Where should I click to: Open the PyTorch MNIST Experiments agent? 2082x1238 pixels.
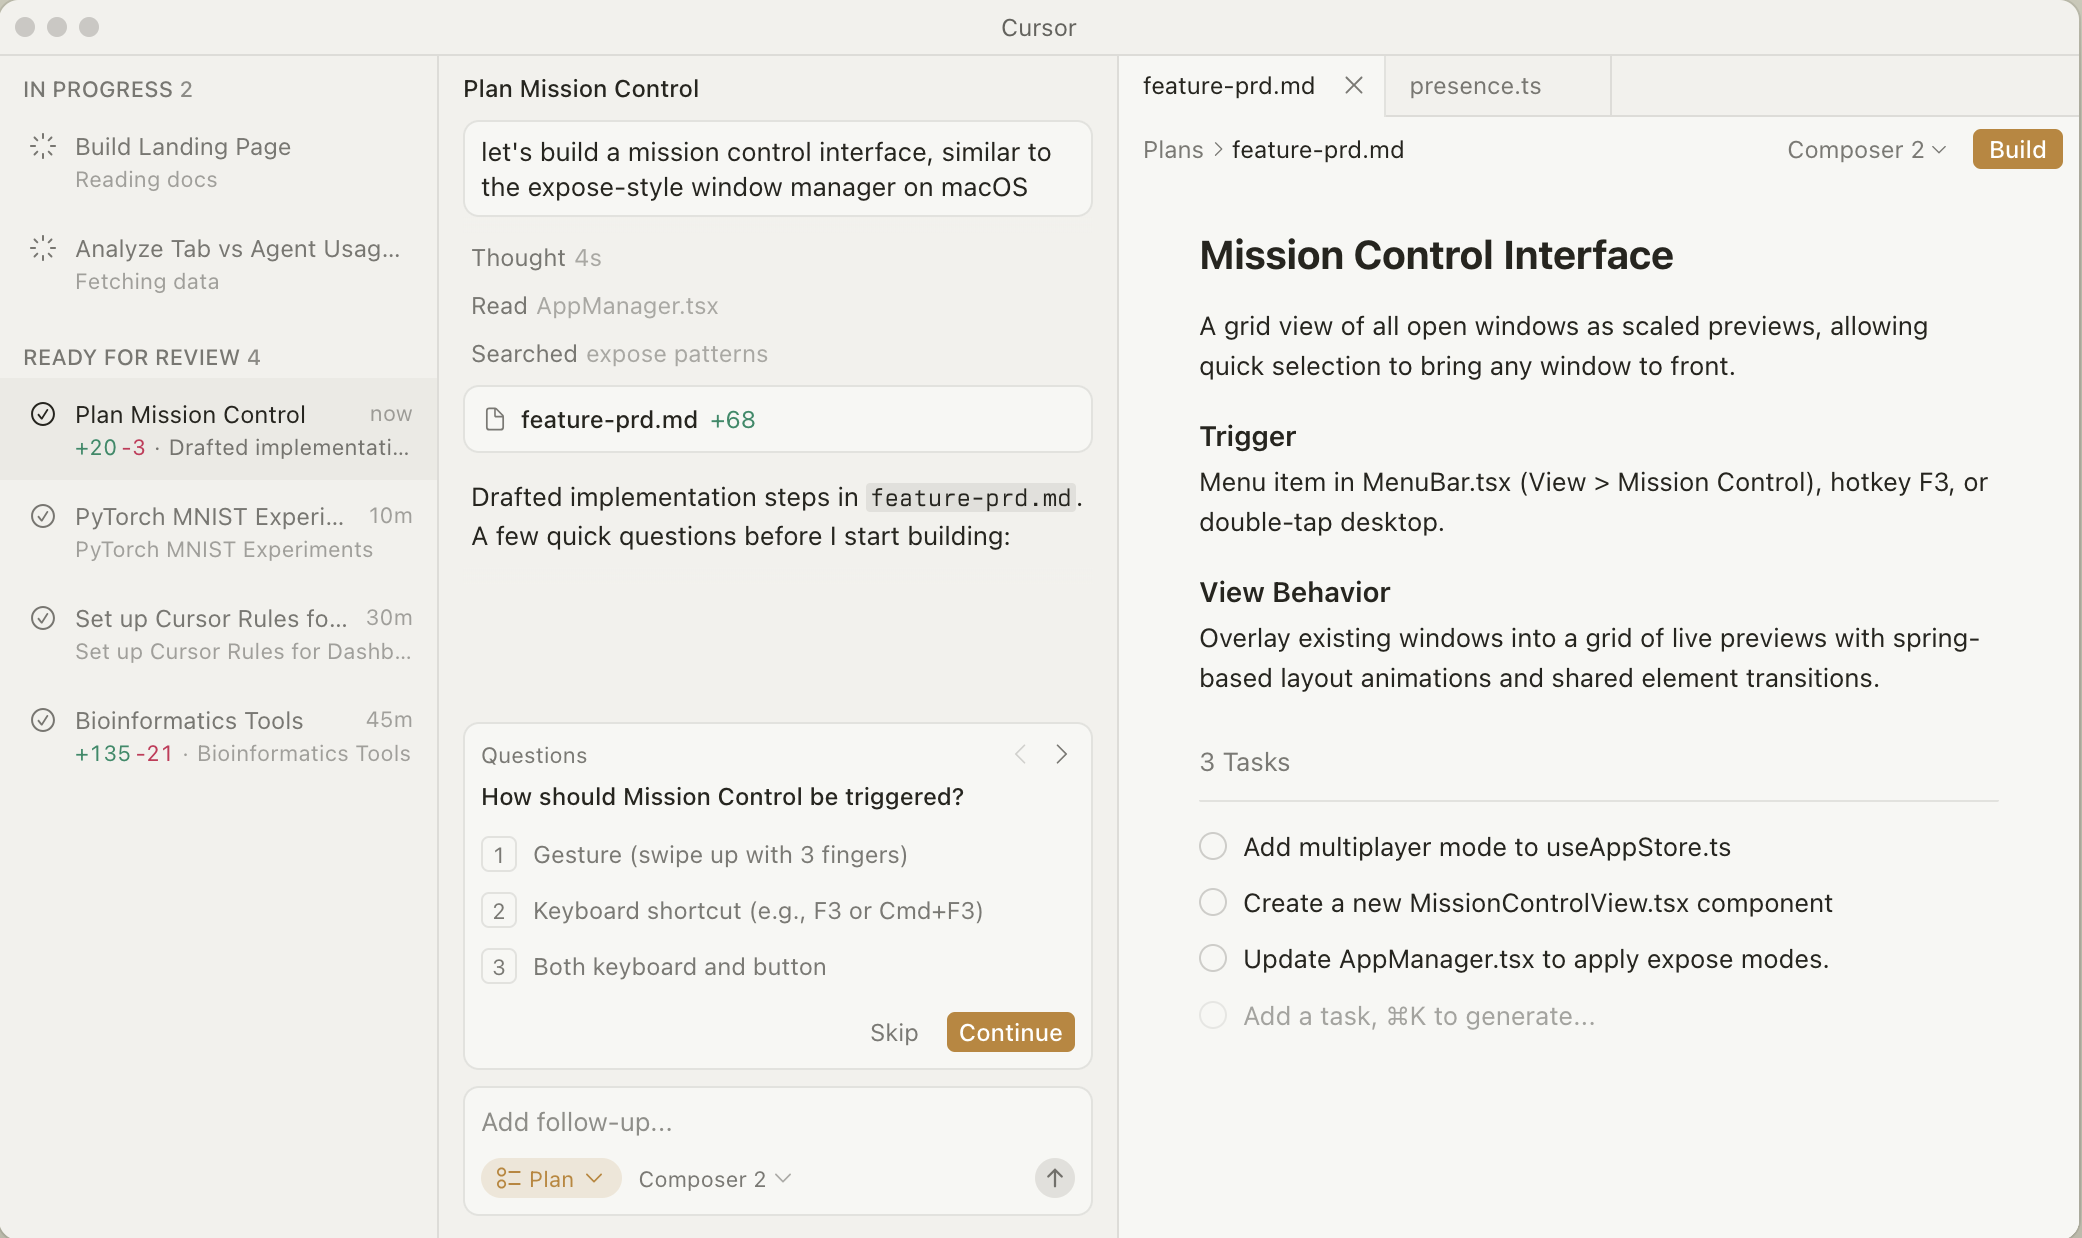pyautogui.click(x=218, y=533)
